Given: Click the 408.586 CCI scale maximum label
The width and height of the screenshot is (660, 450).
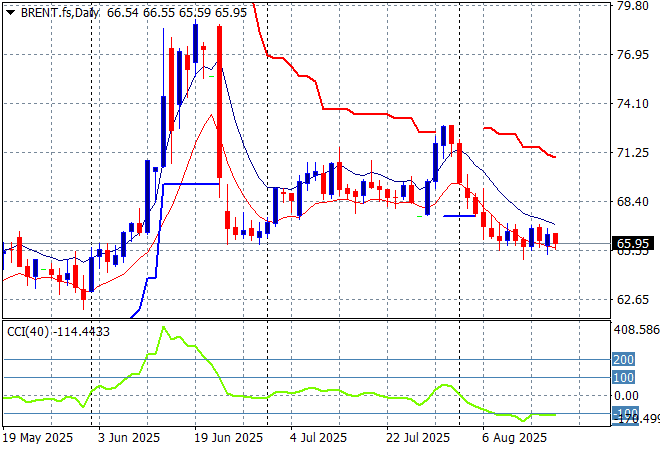Looking at the screenshot, I should [635, 329].
